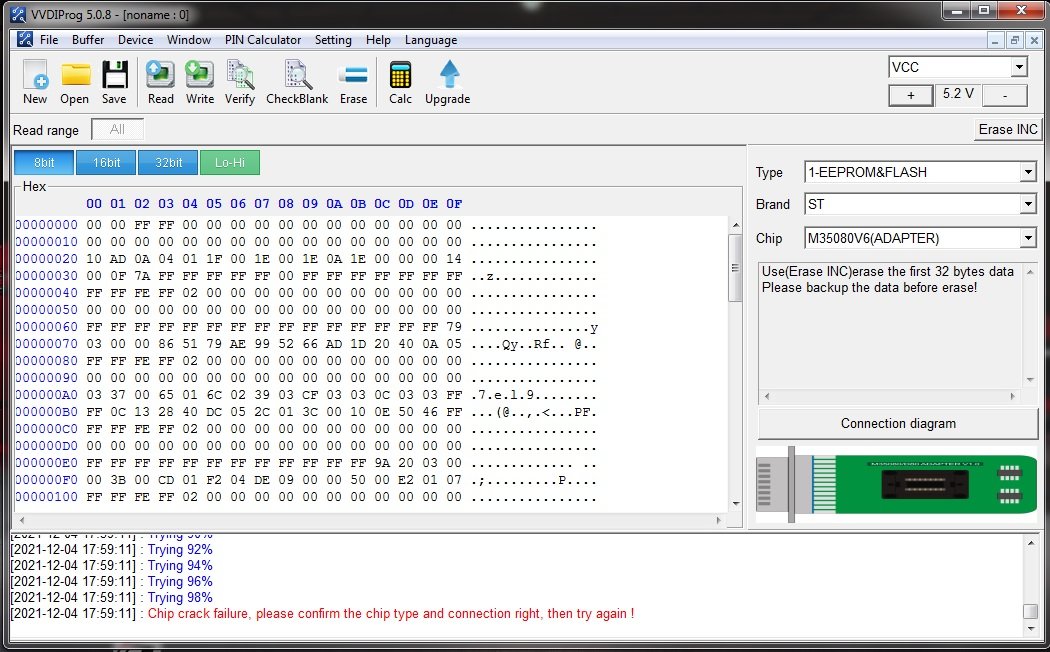Click the Erase toolbar icon
The height and width of the screenshot is (652, 1050).
coord(353,81)
